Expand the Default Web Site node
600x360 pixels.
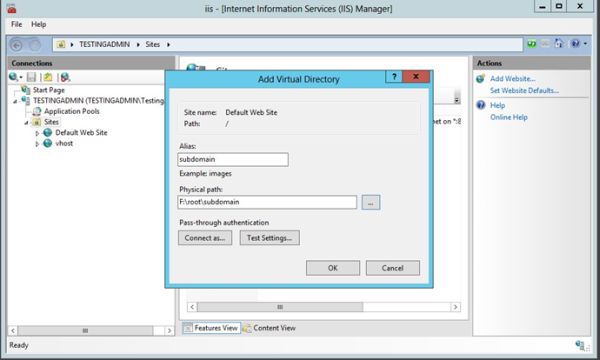37,134
